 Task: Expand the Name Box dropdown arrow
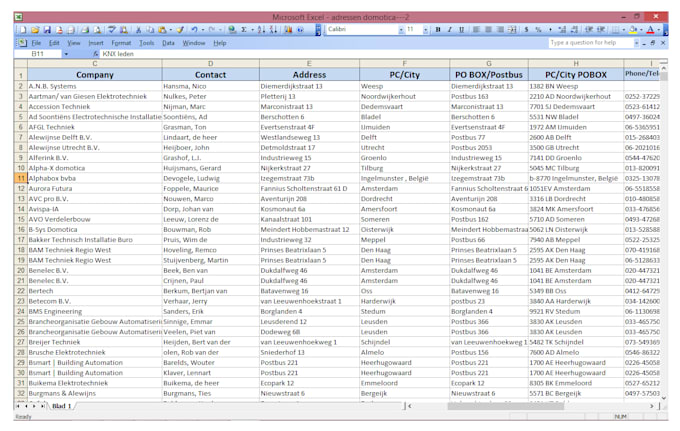pos(66,54)
